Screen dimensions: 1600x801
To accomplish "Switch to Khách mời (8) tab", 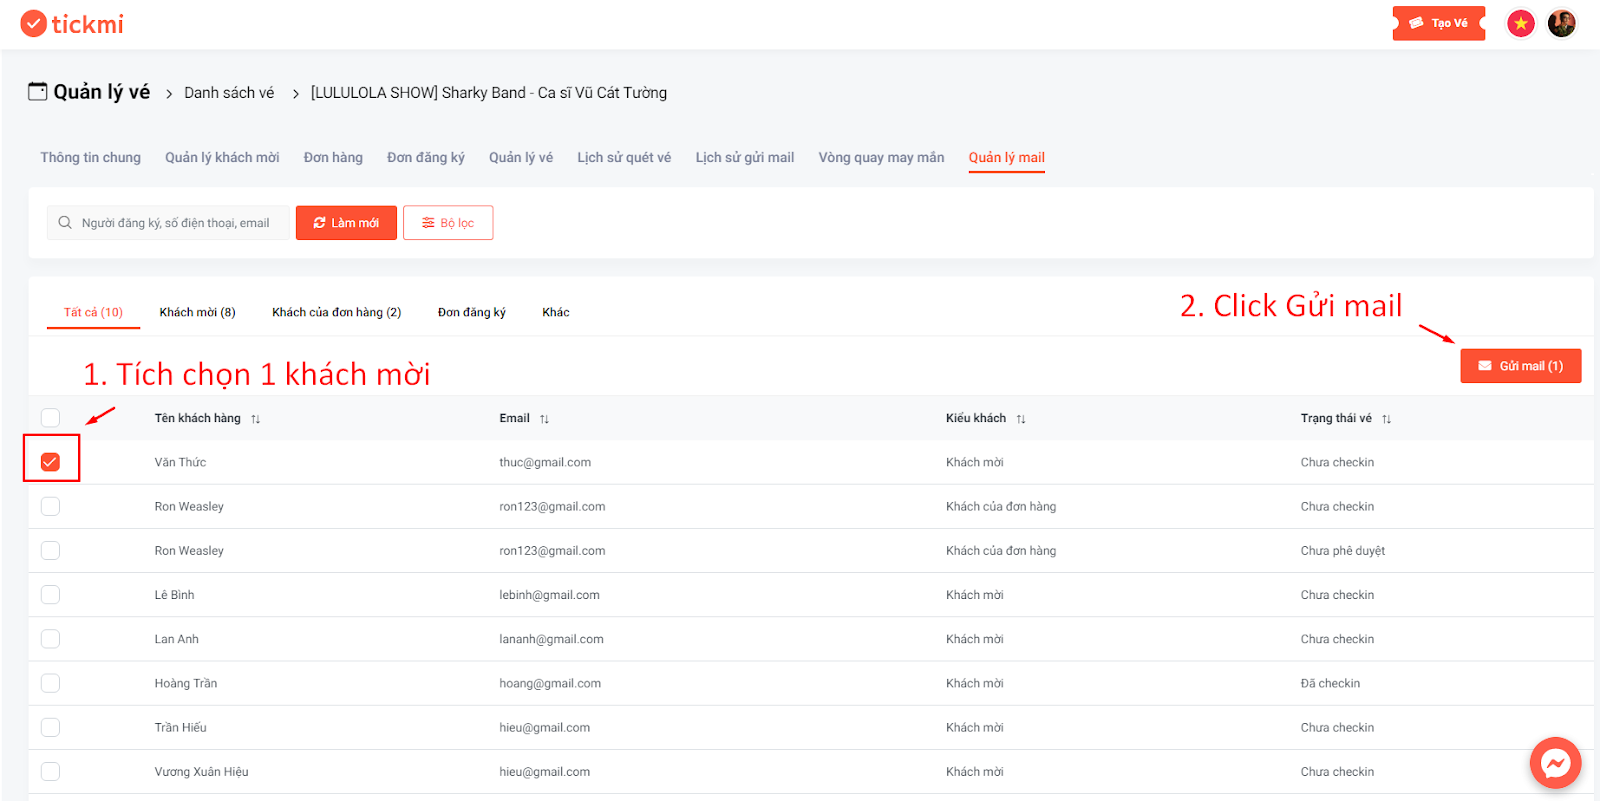I will (197, 312).
